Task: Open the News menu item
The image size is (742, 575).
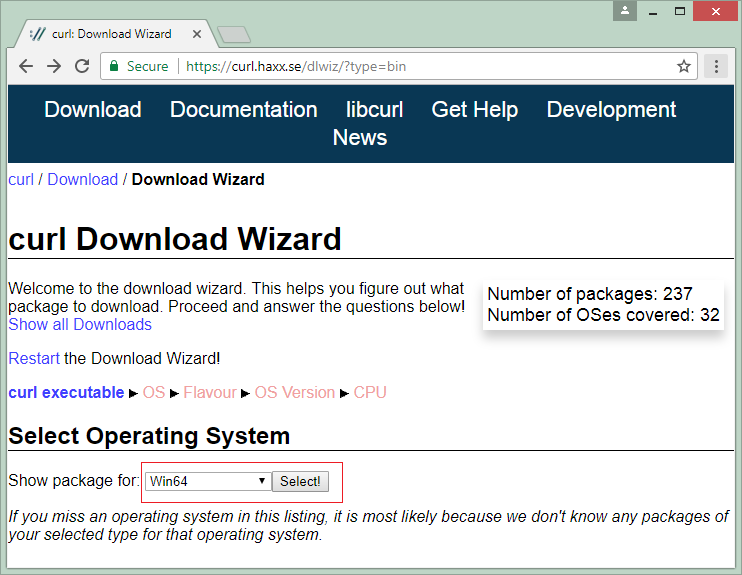Action: coord(360,138)
